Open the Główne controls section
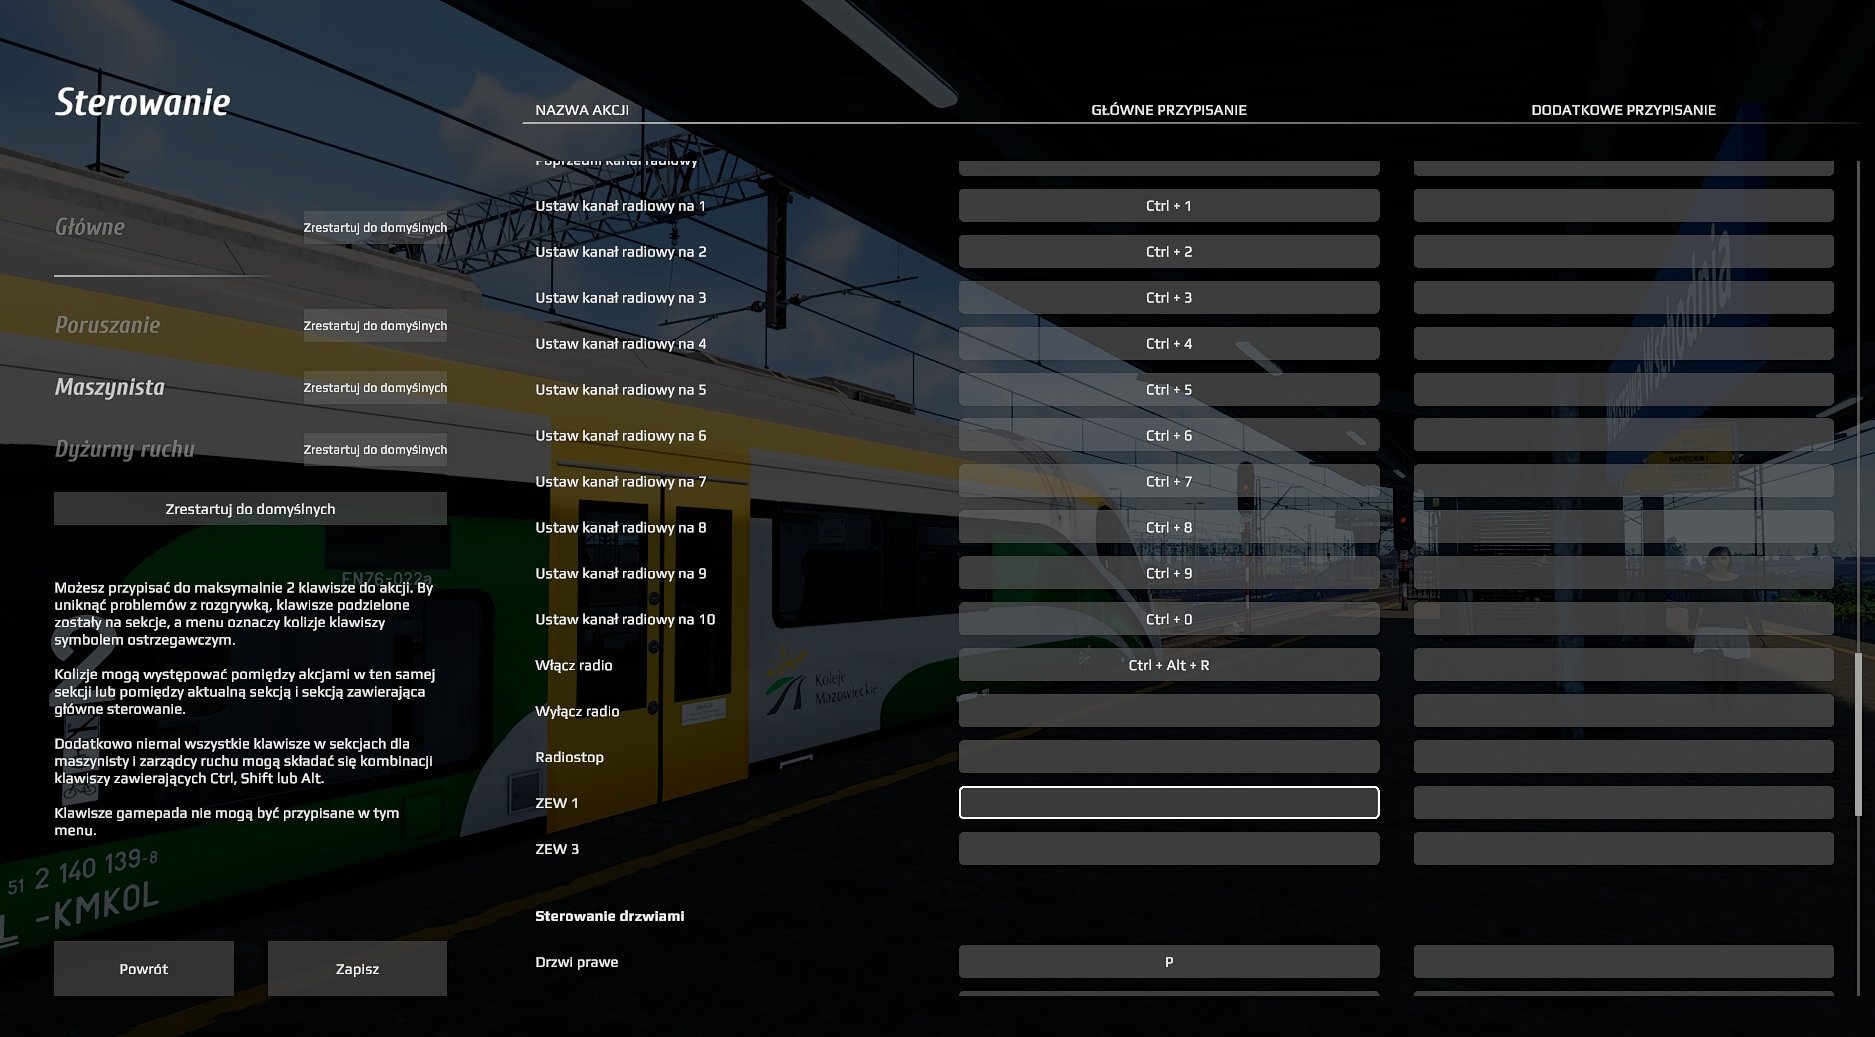Viewport: 1875px width, 1037px height. point(90,227)
